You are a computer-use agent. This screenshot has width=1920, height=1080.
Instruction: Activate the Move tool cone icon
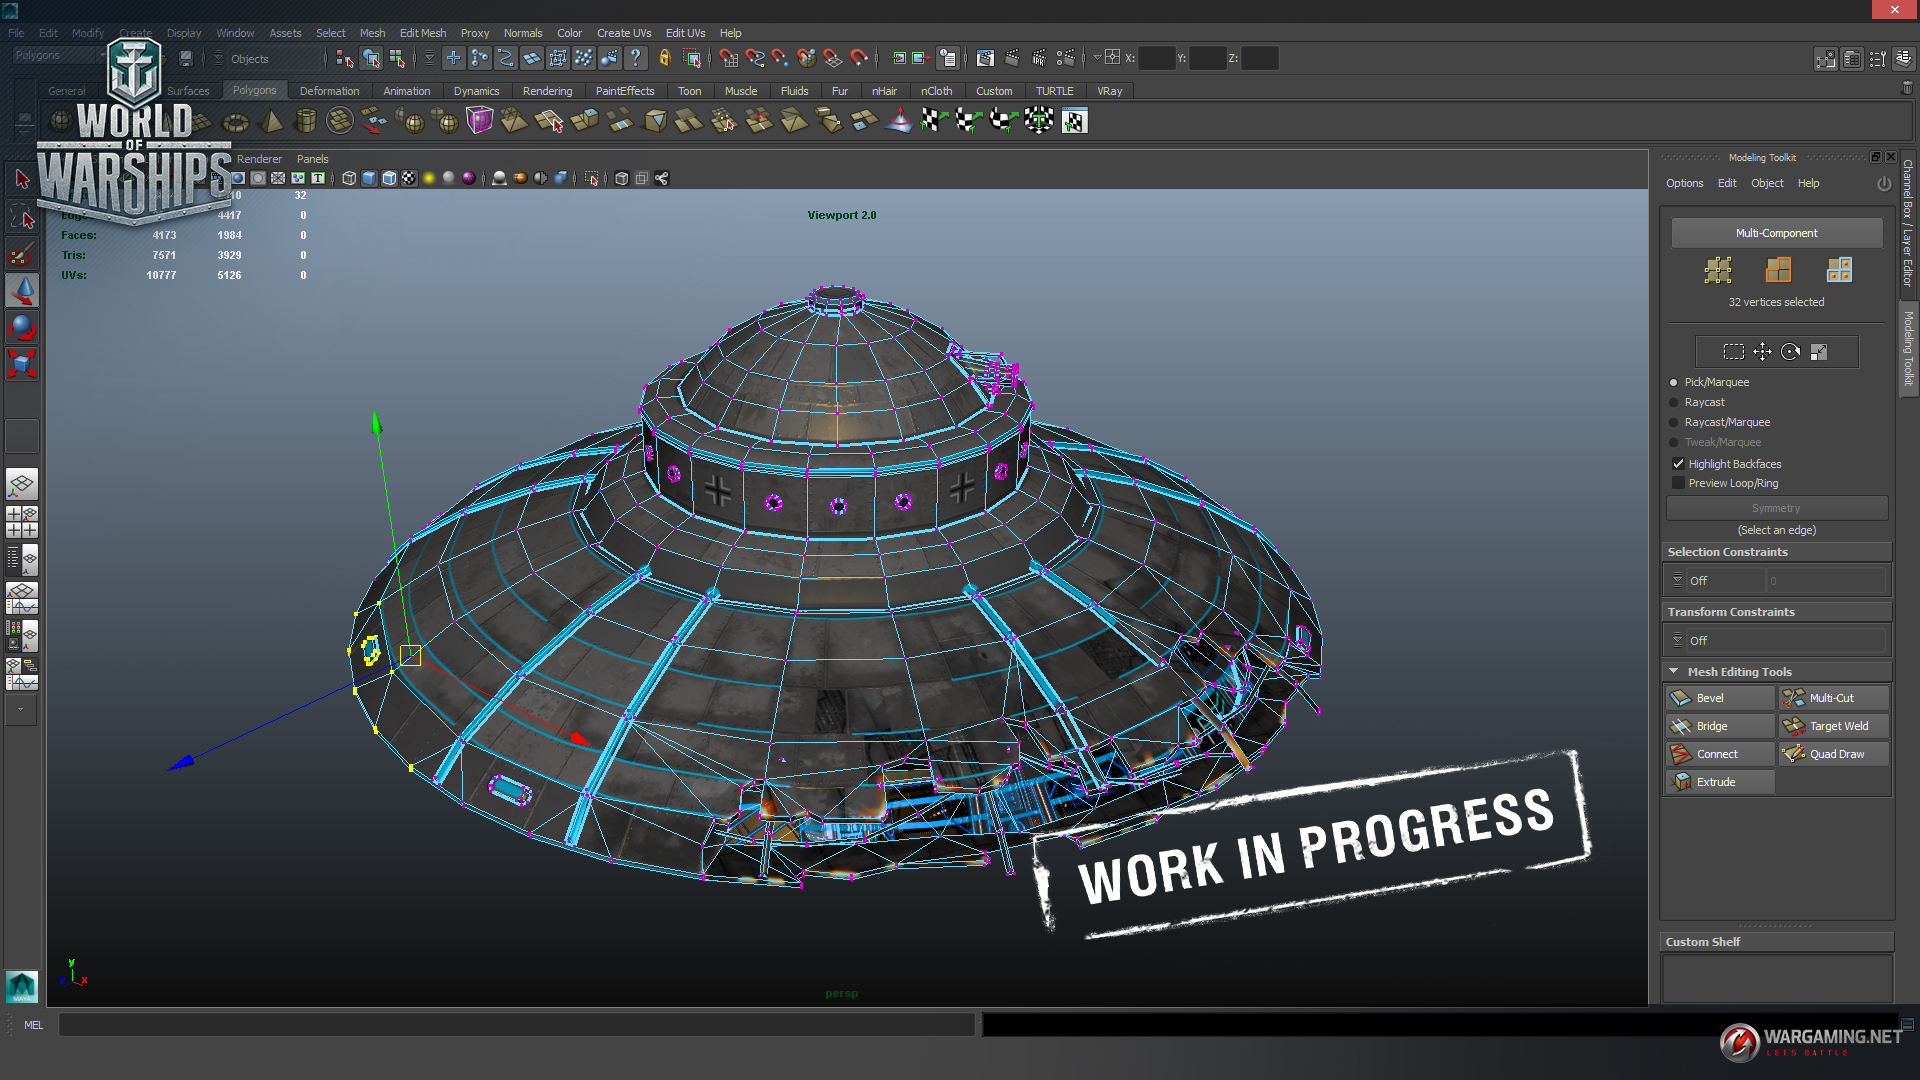22,291
